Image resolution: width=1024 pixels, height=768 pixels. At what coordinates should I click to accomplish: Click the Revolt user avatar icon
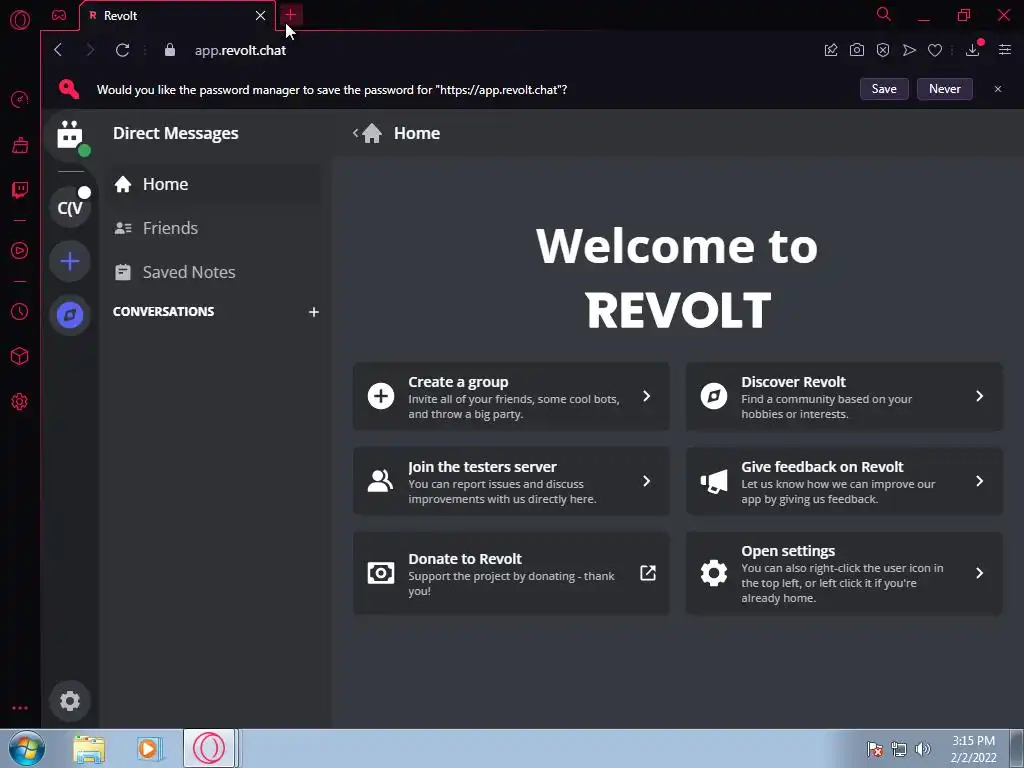[70, 136]
